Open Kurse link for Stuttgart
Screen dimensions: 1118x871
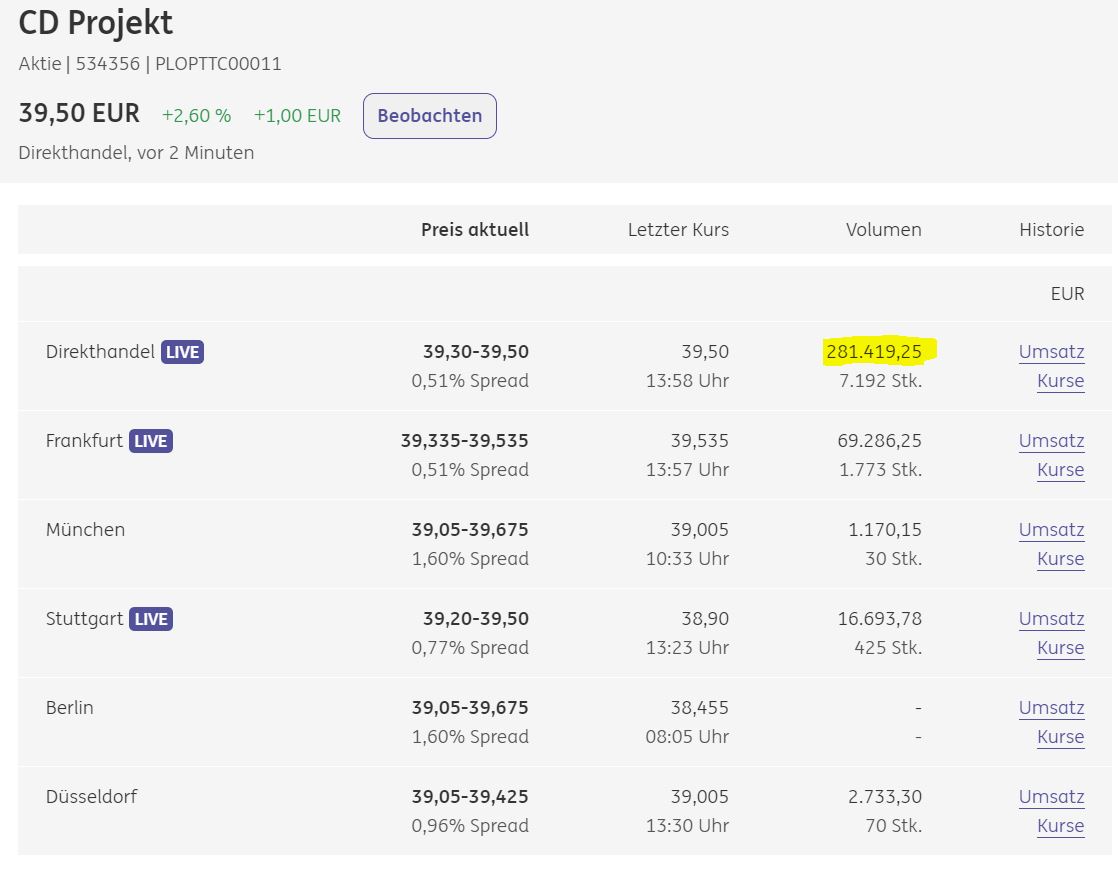point(1060,648)
